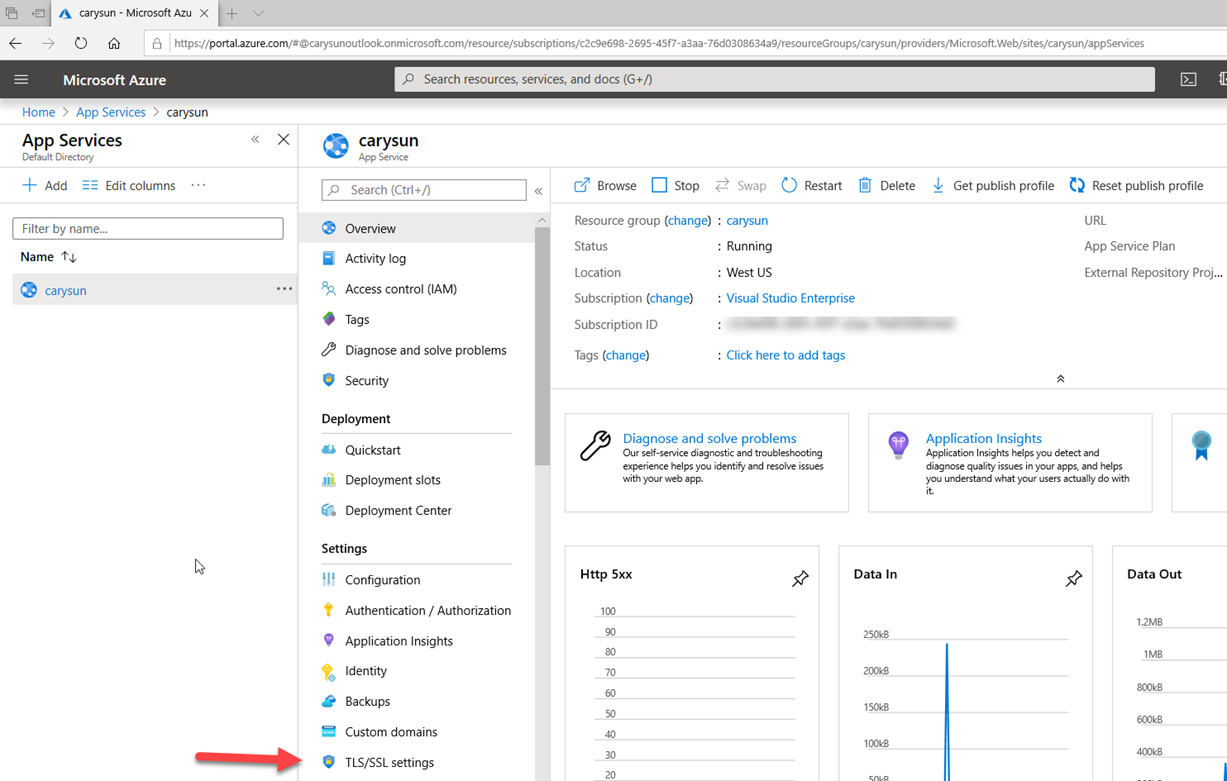This screenshot has width=1227, height=781.
Task: Click change link next to Tags
Action: pyautogui.click(x=625, y=355)
